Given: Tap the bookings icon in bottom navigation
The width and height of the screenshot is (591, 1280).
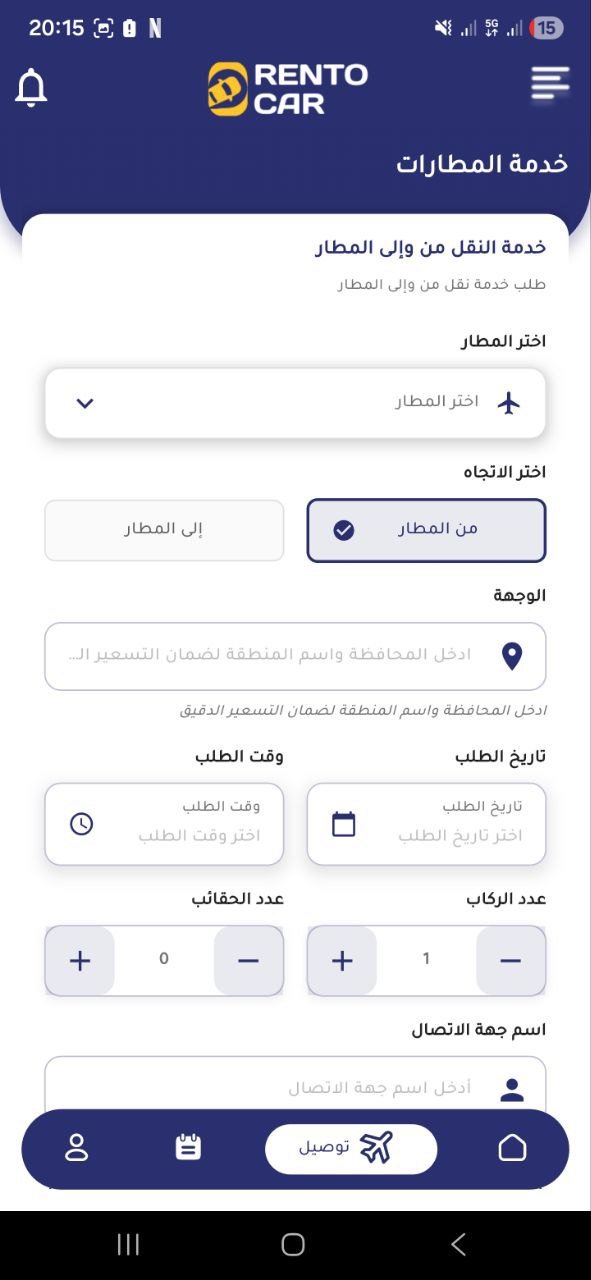Looking at the screenshot, I should pos(188,1148).
